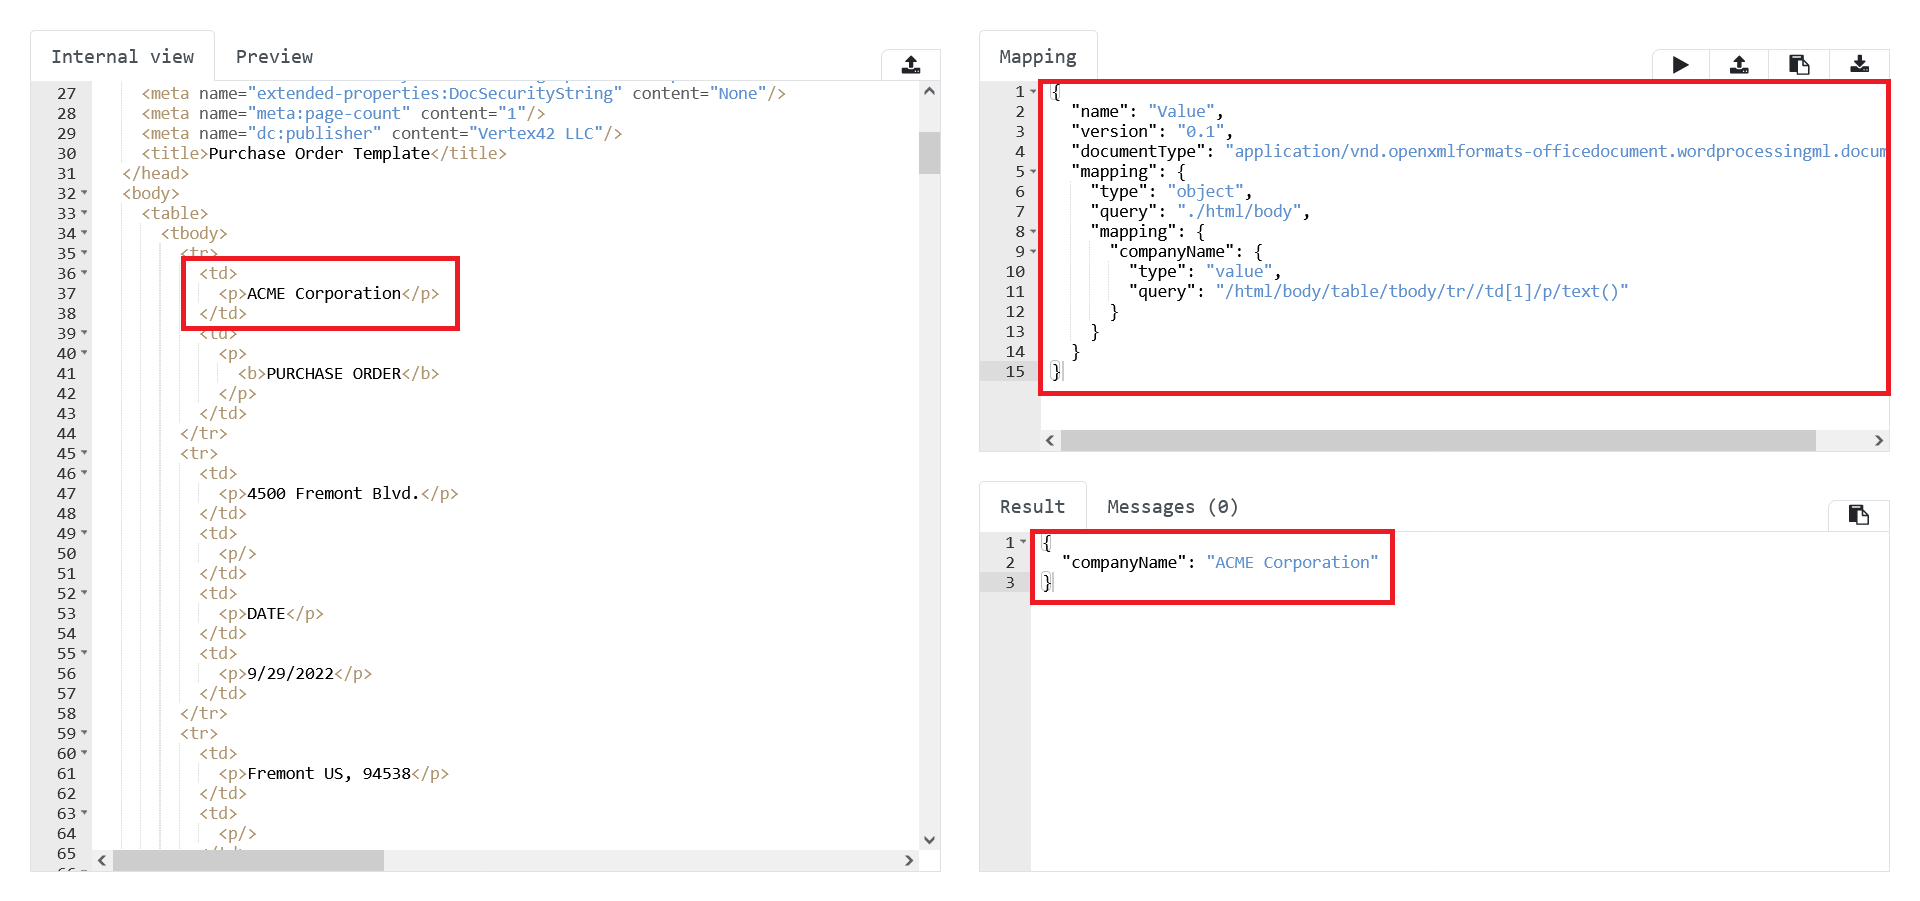Fold the td element at line 63
The image size is (1920, 901).
pyautogui.click(x=84, y=813)
